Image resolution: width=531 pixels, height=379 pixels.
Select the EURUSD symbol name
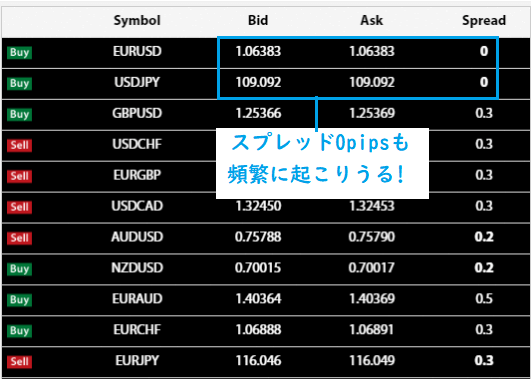(137, 51)
